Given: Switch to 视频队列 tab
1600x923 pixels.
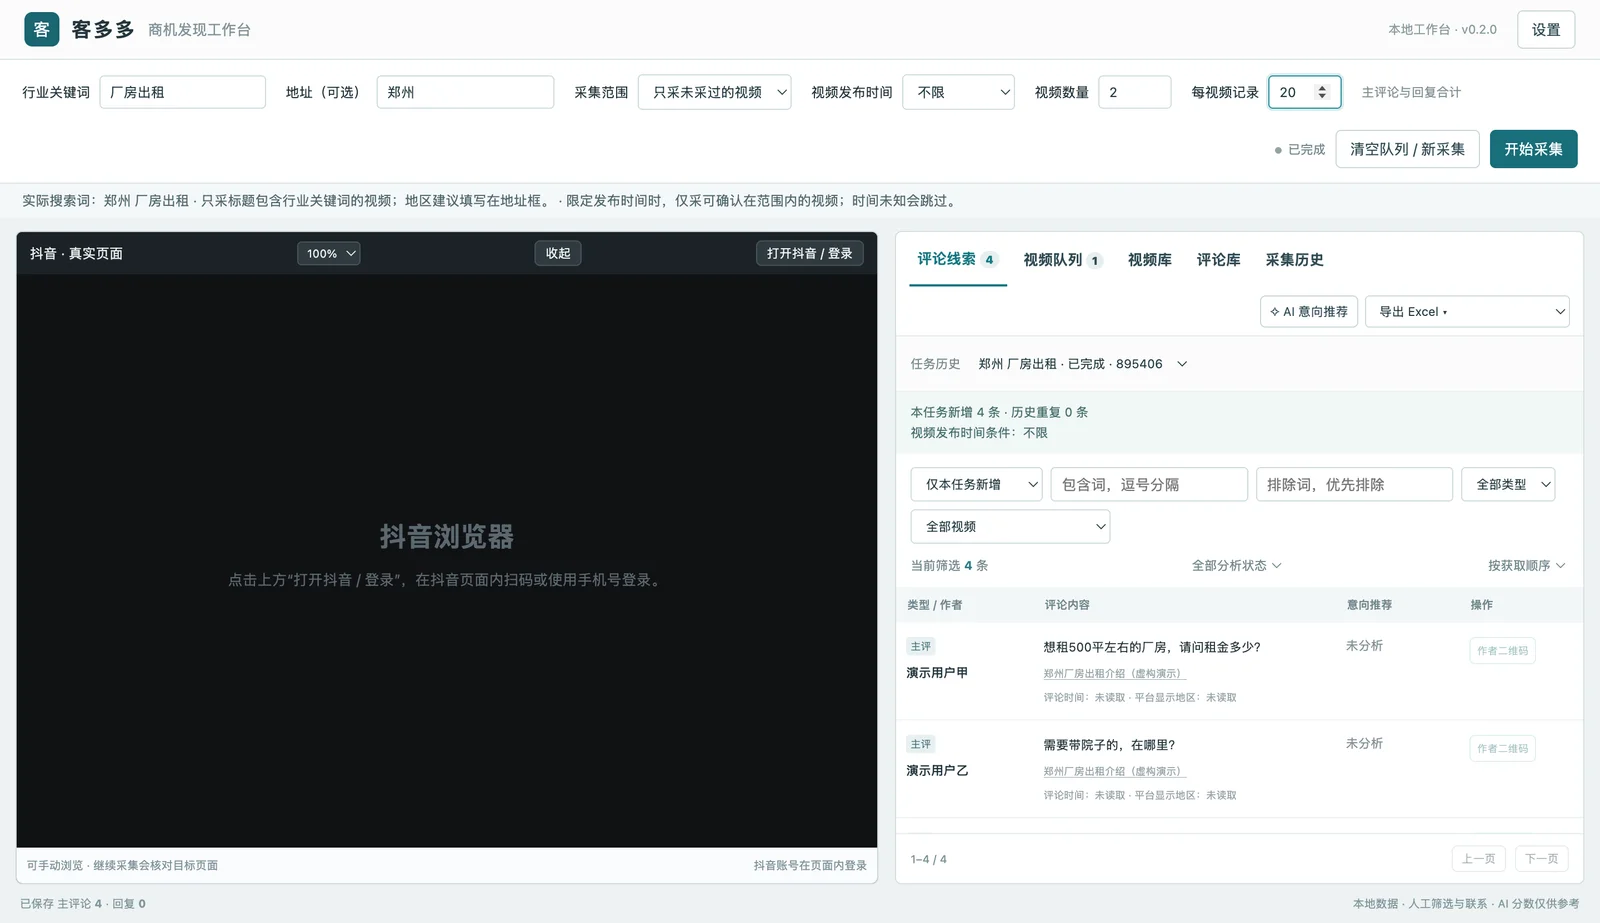Looking at the screenshot, I should (x=1062, y=260).
